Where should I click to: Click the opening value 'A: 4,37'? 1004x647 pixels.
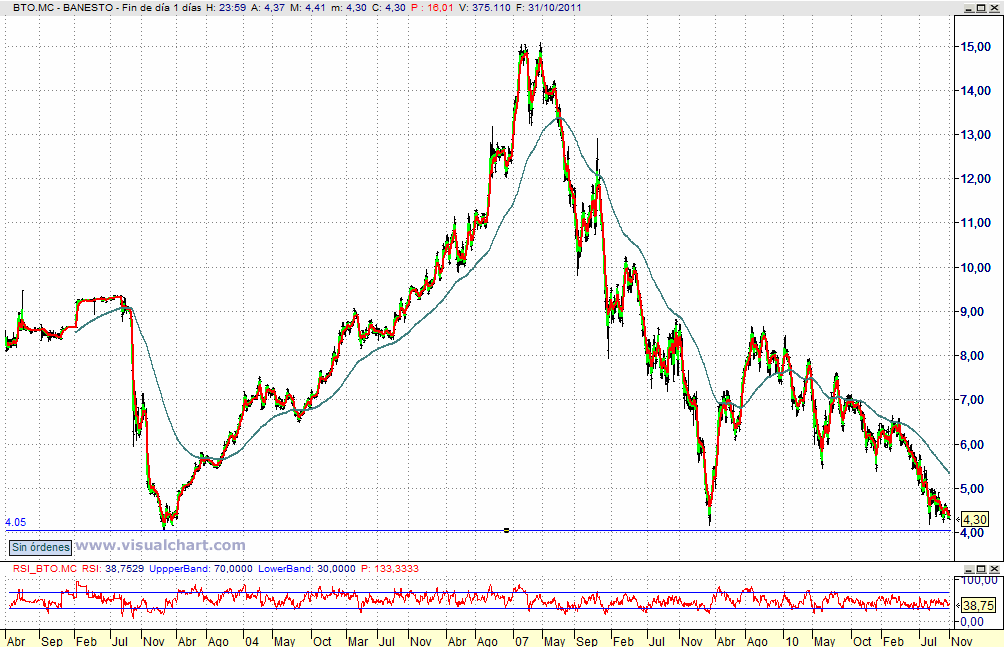coord(268,8)
